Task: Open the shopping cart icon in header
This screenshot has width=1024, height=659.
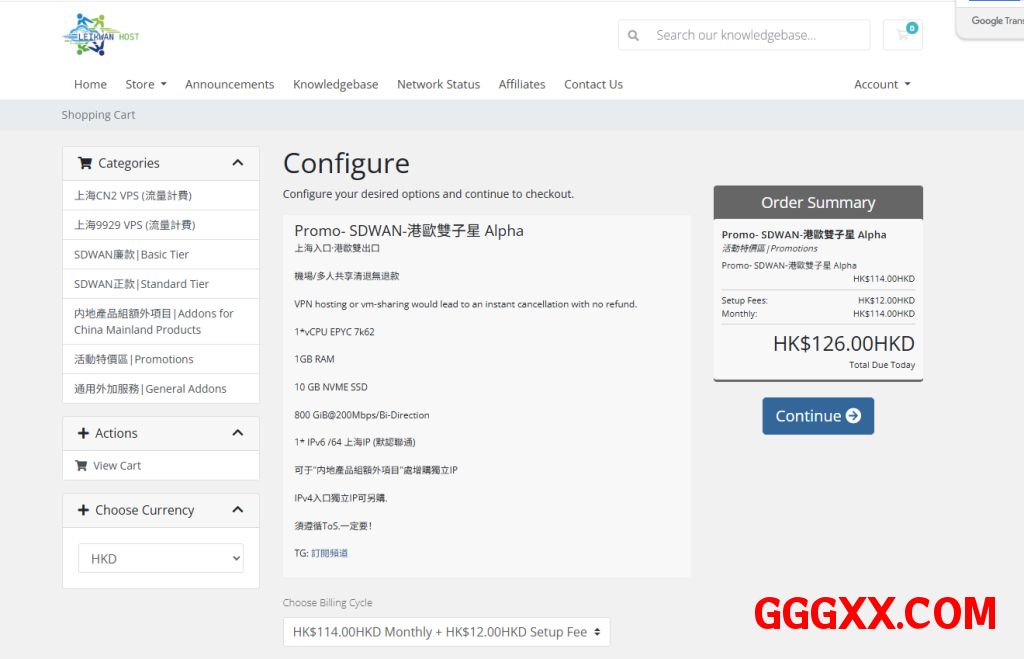Action: [x=903, y=35]
